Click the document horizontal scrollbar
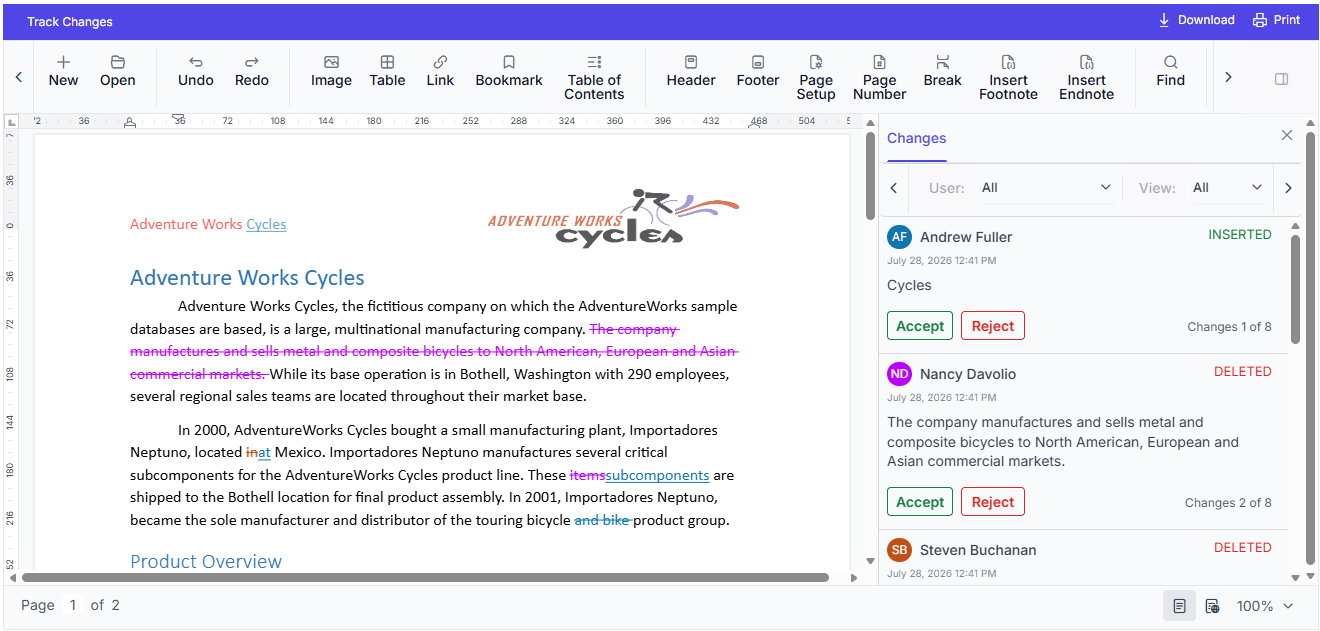 tap(425, 577)
